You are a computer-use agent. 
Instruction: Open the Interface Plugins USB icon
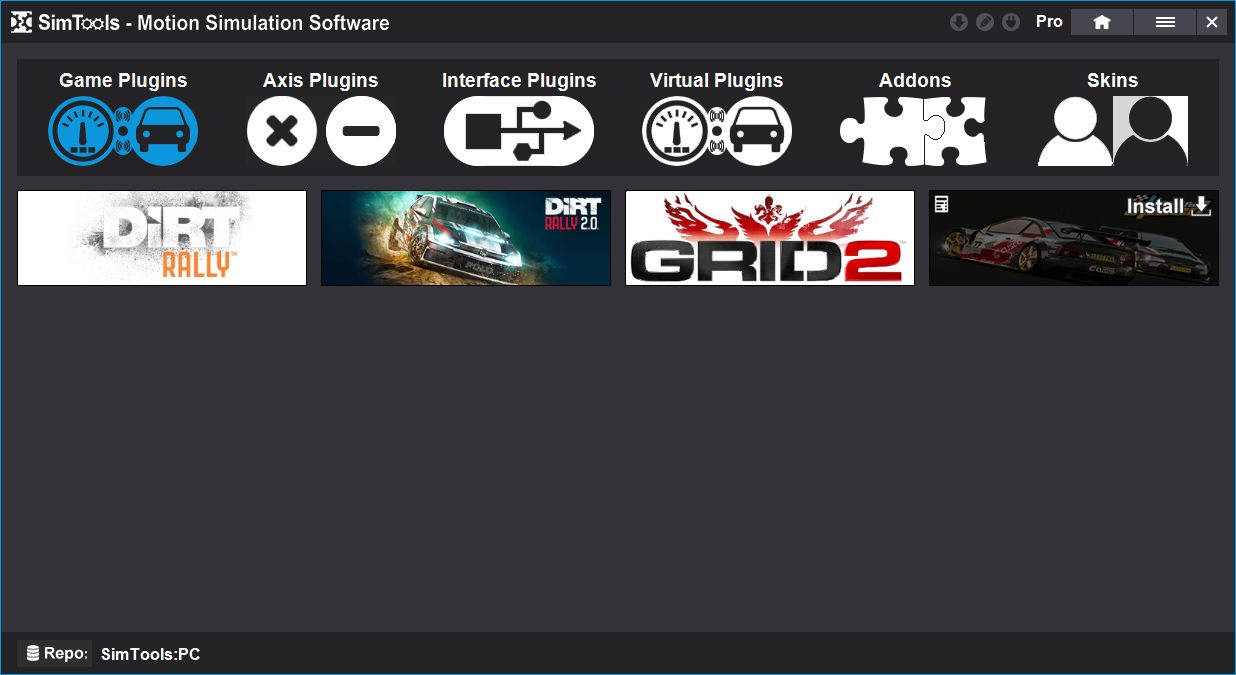[x=518, y=130]
